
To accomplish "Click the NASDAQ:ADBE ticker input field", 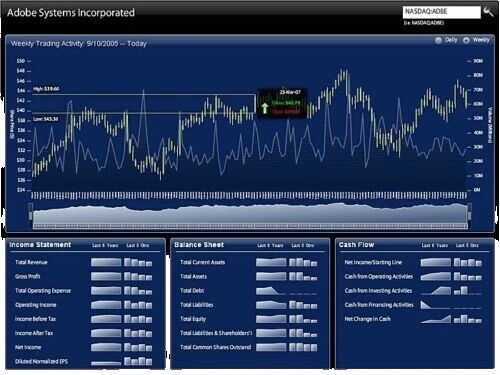I will [442, 12].
